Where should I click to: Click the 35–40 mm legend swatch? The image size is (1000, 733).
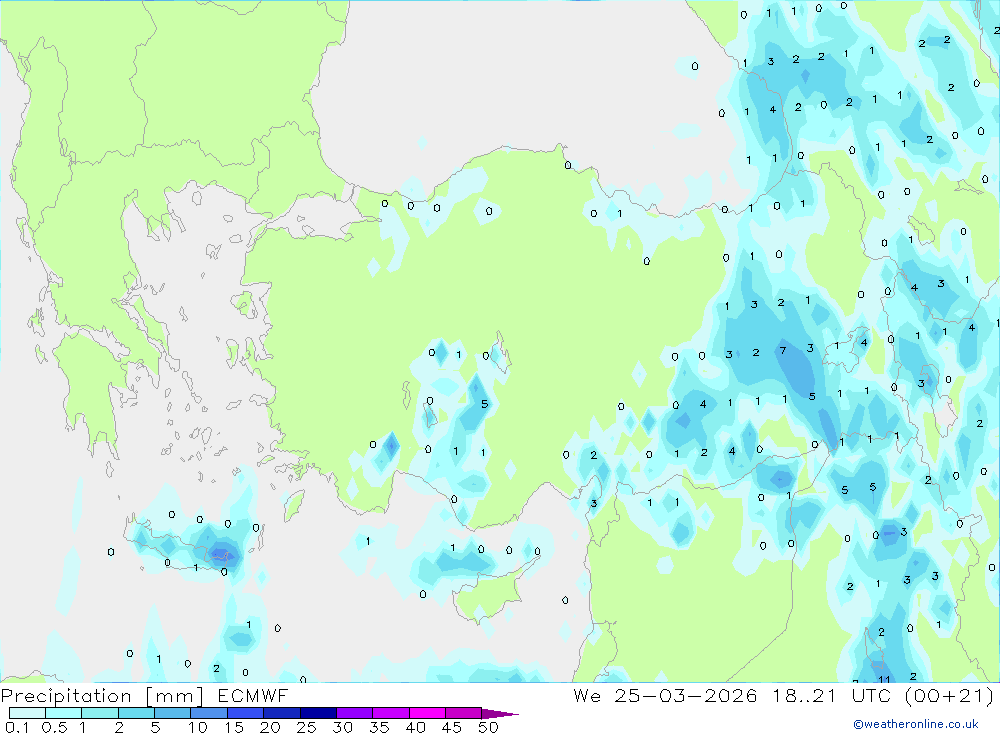(391, 713)
